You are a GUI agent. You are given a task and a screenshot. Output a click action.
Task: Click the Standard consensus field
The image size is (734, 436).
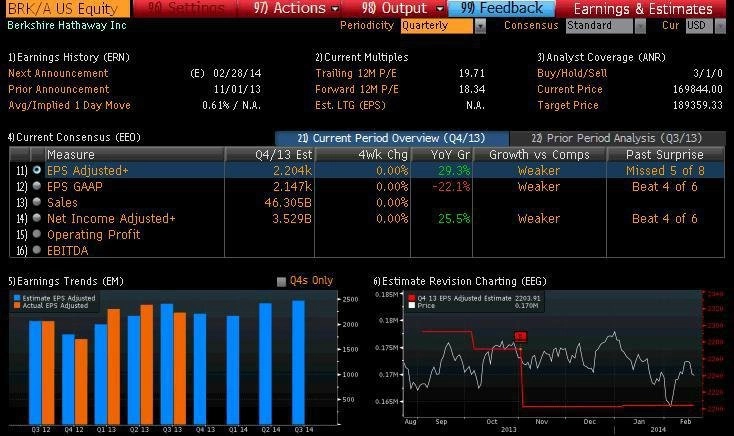[x=599, y=26]
